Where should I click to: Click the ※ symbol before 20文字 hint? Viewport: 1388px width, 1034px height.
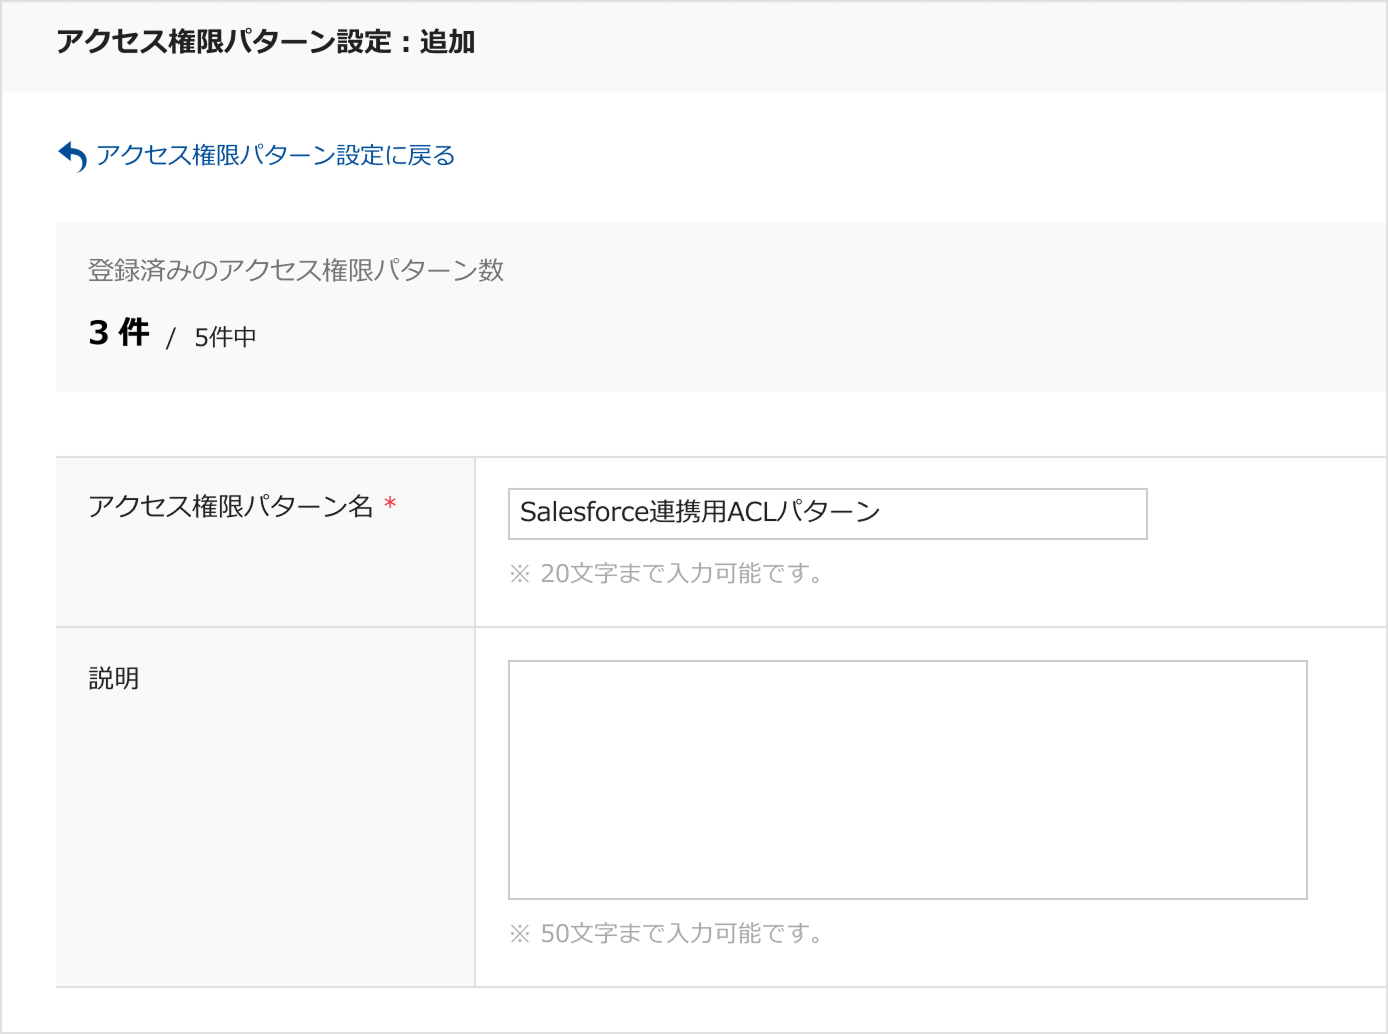pos(519,574)
